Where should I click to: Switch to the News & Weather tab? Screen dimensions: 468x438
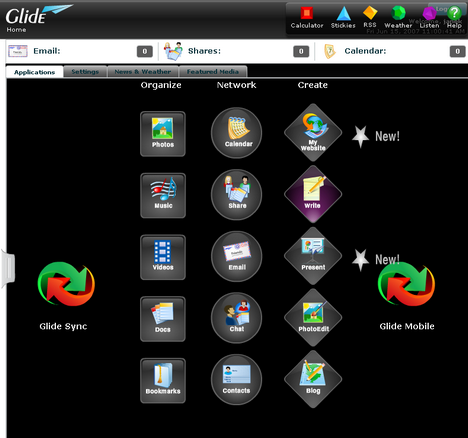coord(143,71)
